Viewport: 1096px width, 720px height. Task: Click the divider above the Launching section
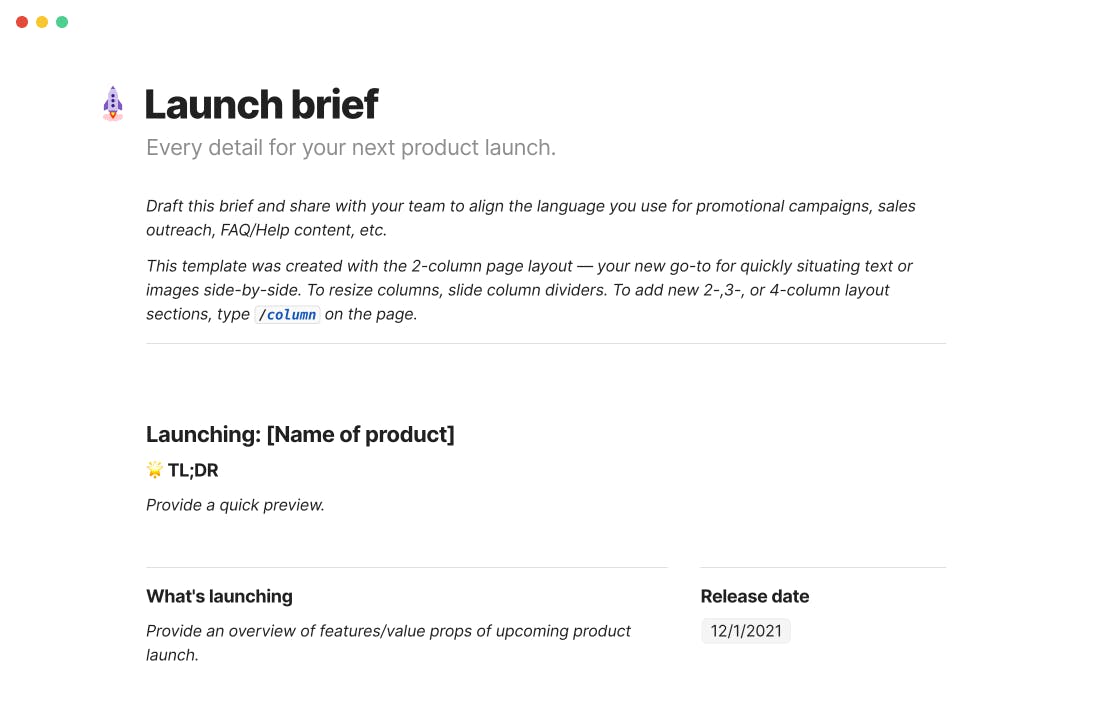[x=546, y=343]
